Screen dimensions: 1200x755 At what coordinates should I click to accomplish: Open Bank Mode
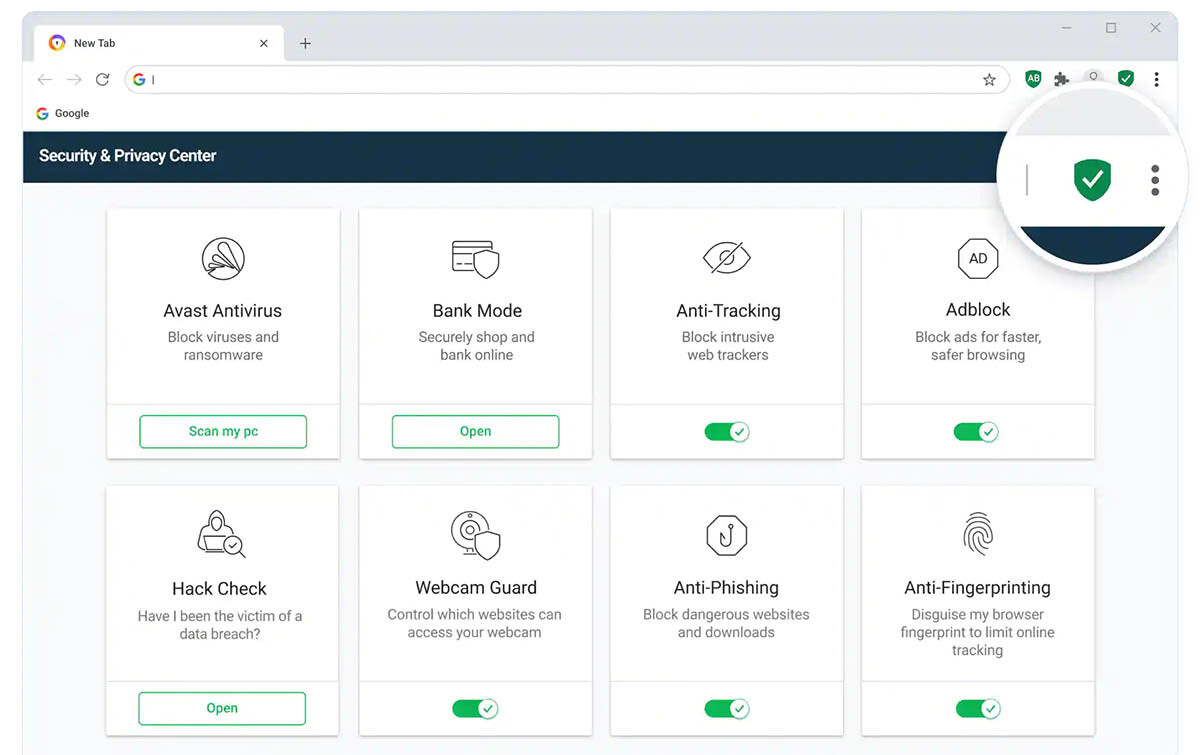[x=475, y=431]
